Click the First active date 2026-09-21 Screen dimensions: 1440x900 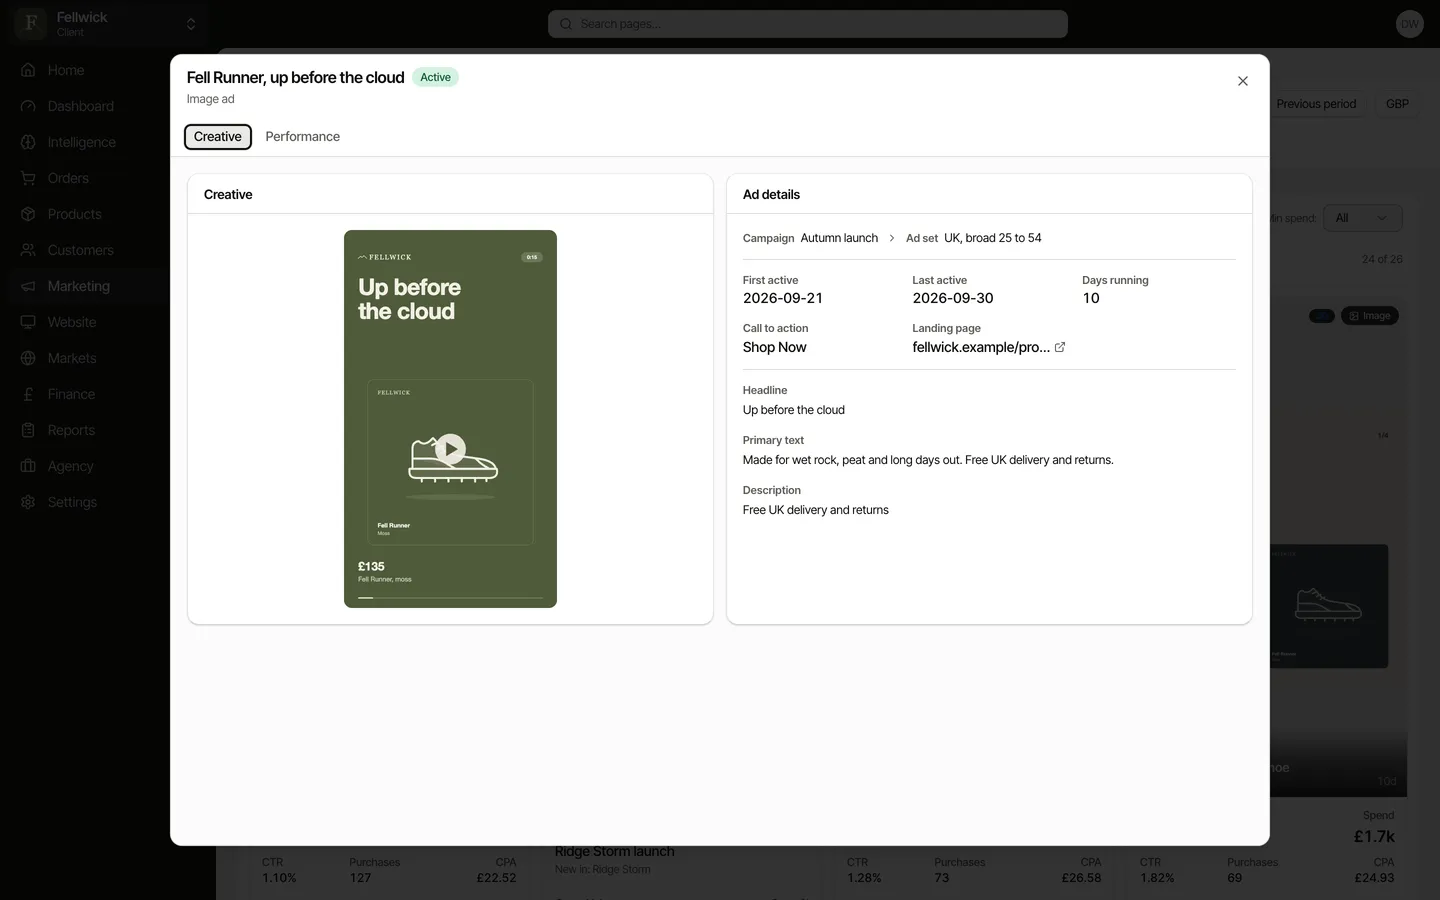click(783, 298)
